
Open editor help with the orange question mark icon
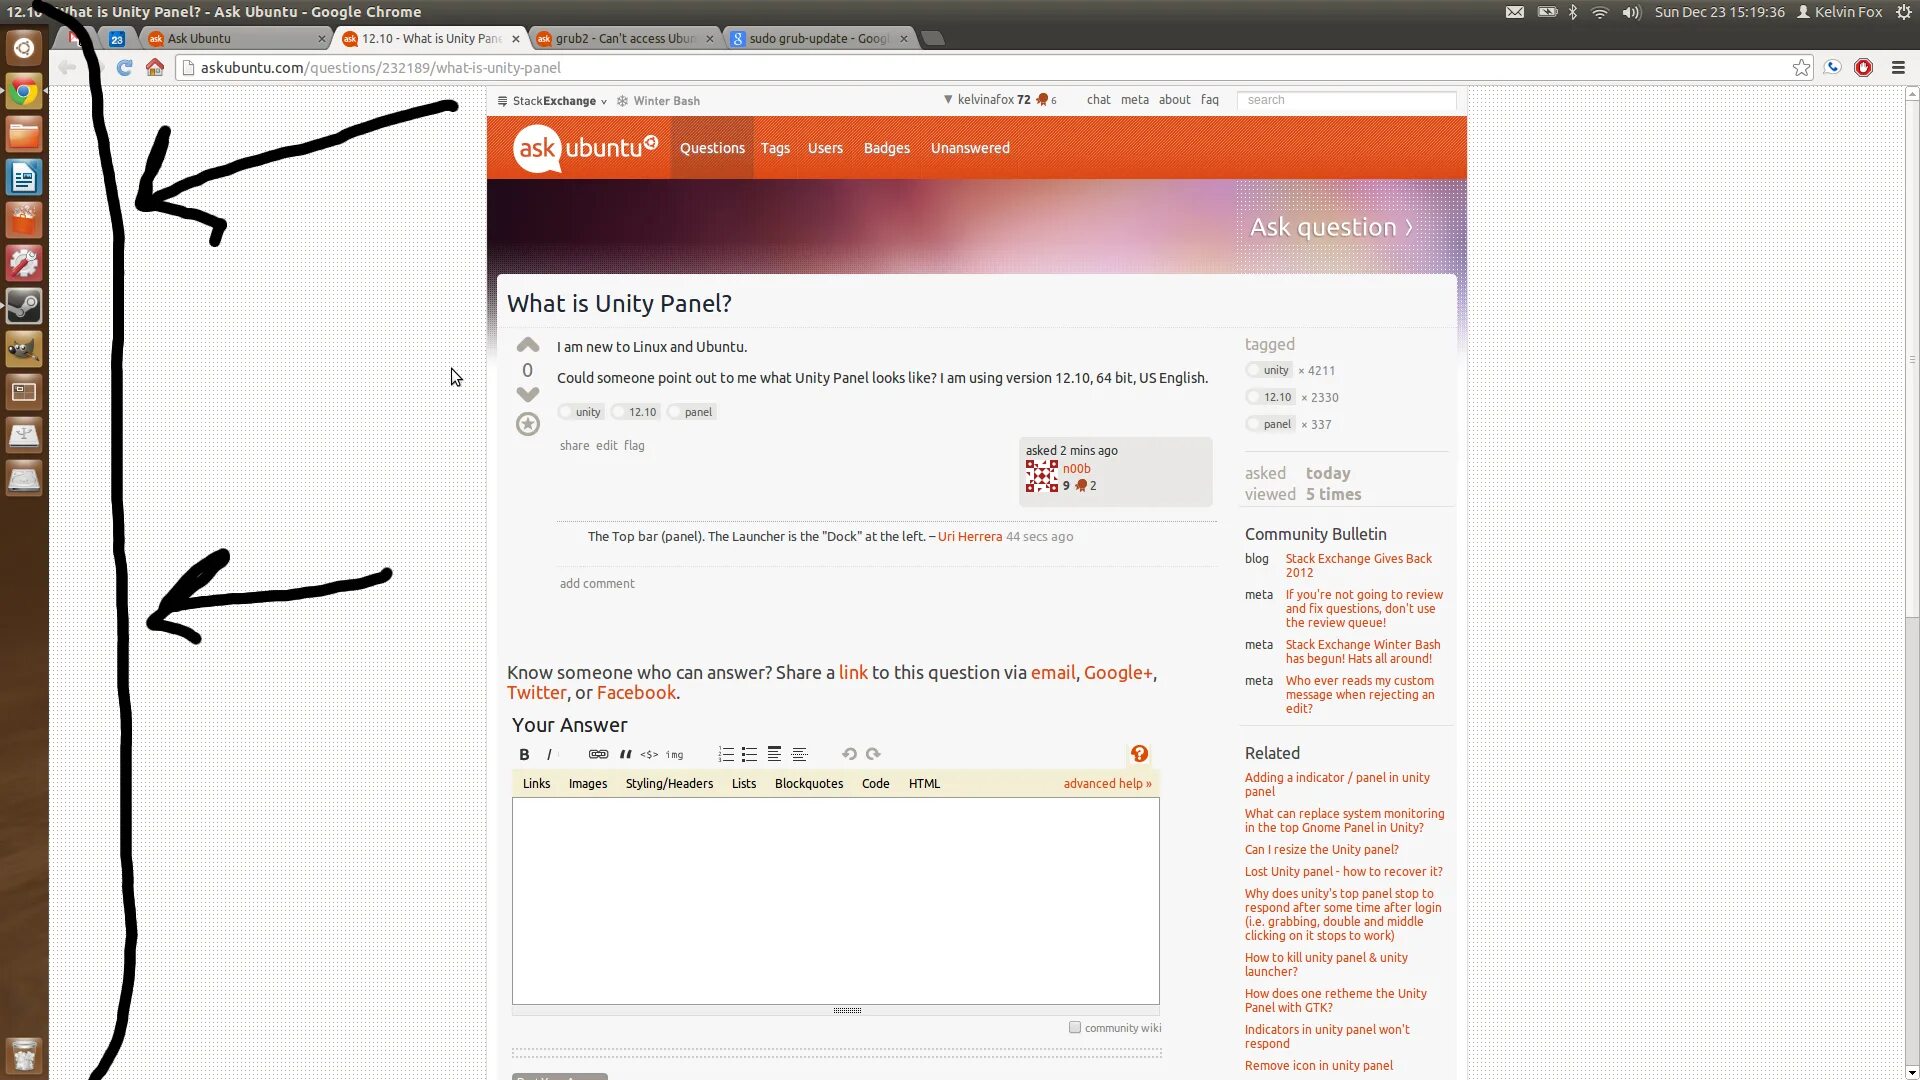point(1139,754)
